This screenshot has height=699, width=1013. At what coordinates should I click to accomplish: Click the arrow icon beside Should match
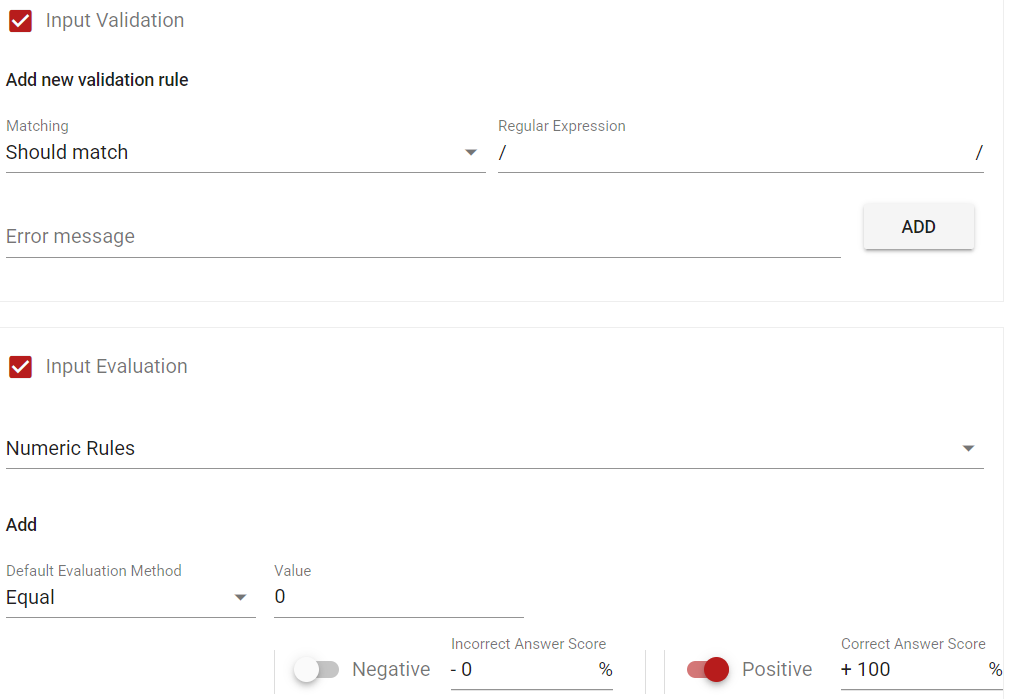(471, 153)
